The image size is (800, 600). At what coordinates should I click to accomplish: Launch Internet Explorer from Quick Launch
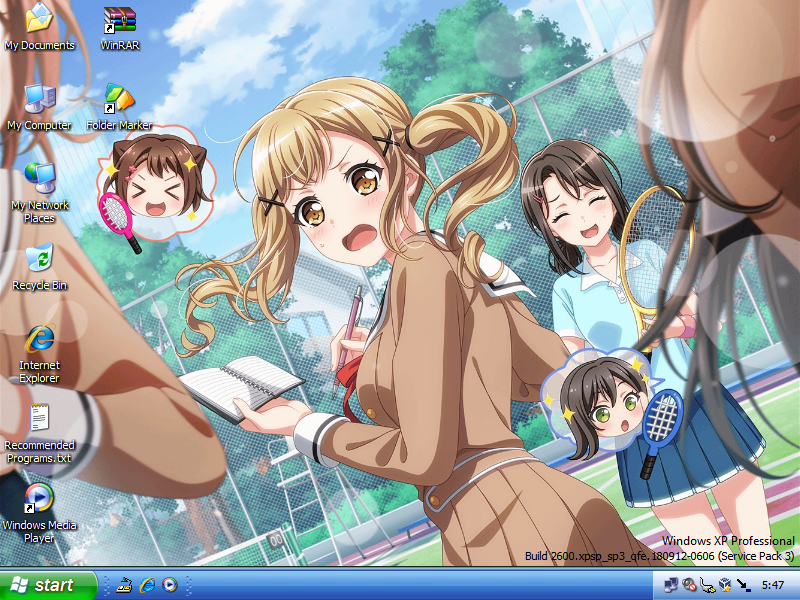(147, 585)
